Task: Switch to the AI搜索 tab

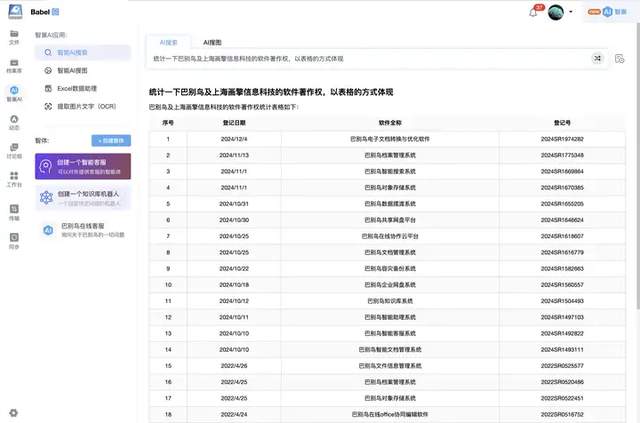Action: (x=169, y=43)
